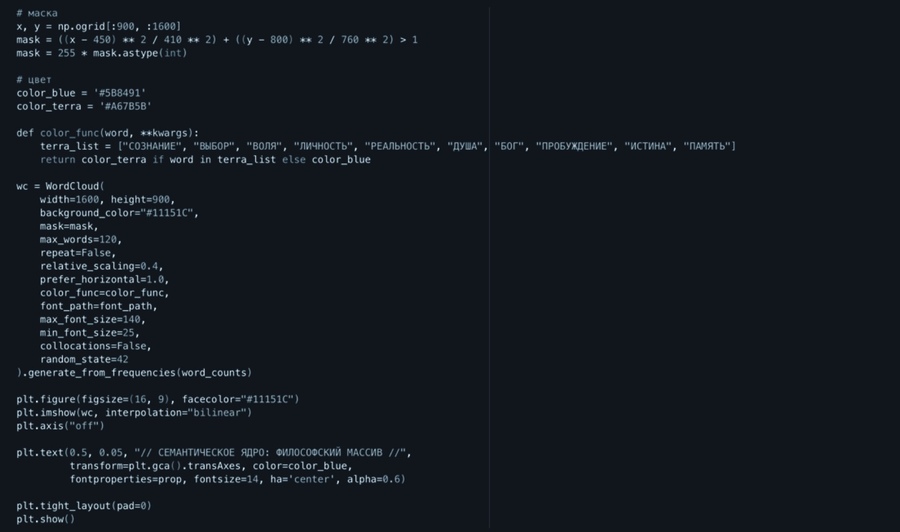Click the '#5B8491' color_blue hex value
This screenshot has height=532, width=900.
pos(122,92)
